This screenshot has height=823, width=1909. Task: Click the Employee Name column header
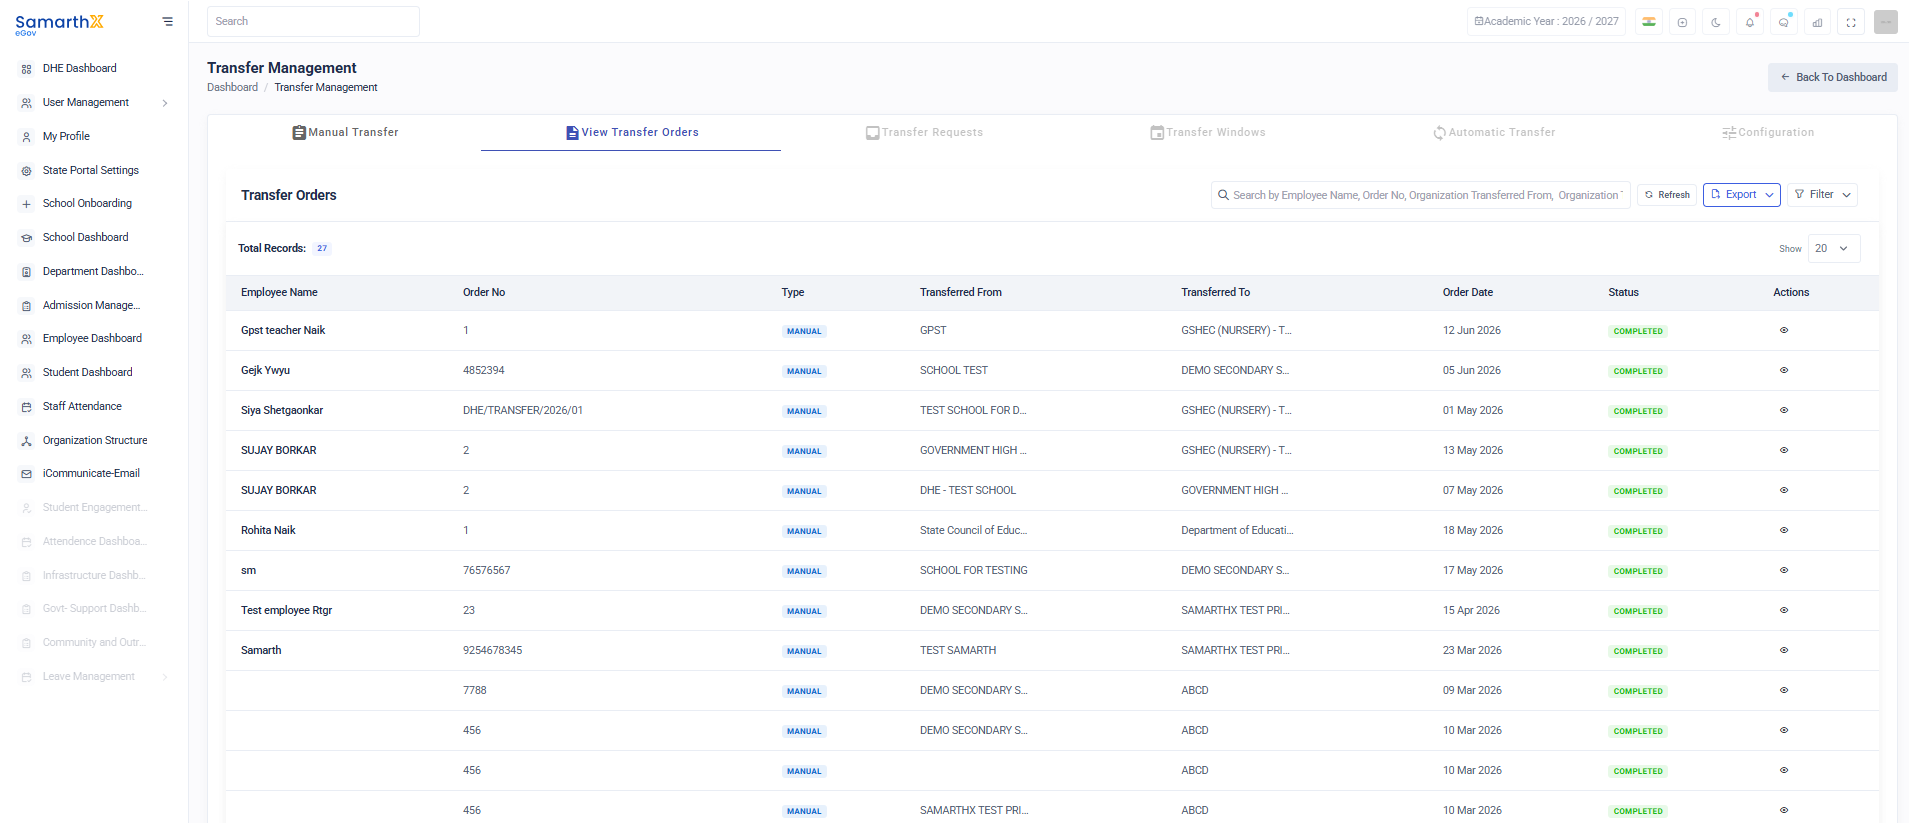279,293
